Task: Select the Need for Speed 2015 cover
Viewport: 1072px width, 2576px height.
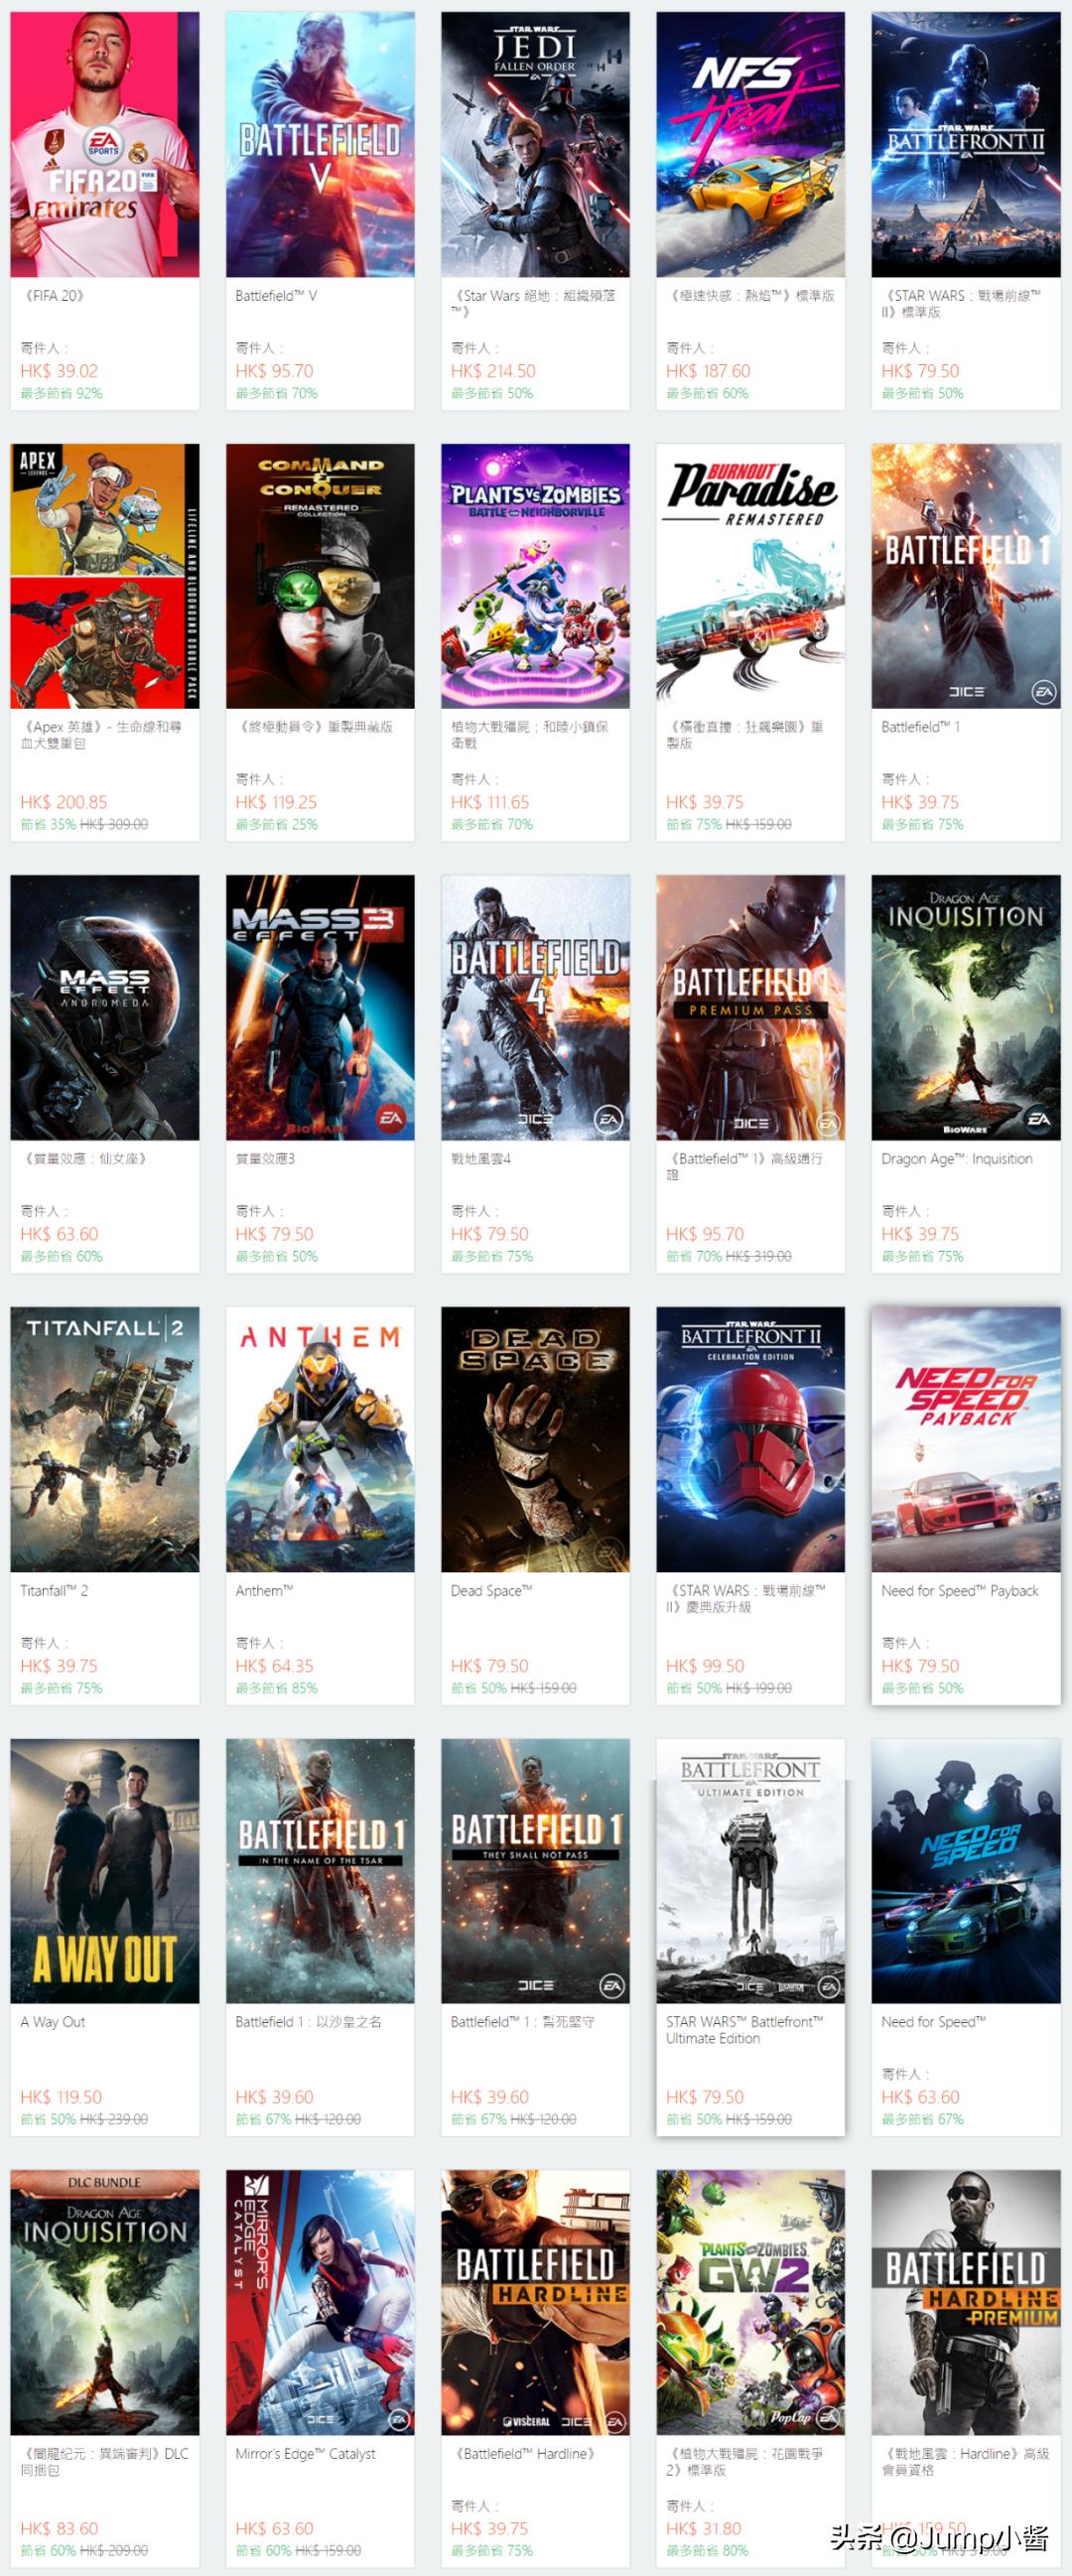Action: click(x=966, y=1871)
